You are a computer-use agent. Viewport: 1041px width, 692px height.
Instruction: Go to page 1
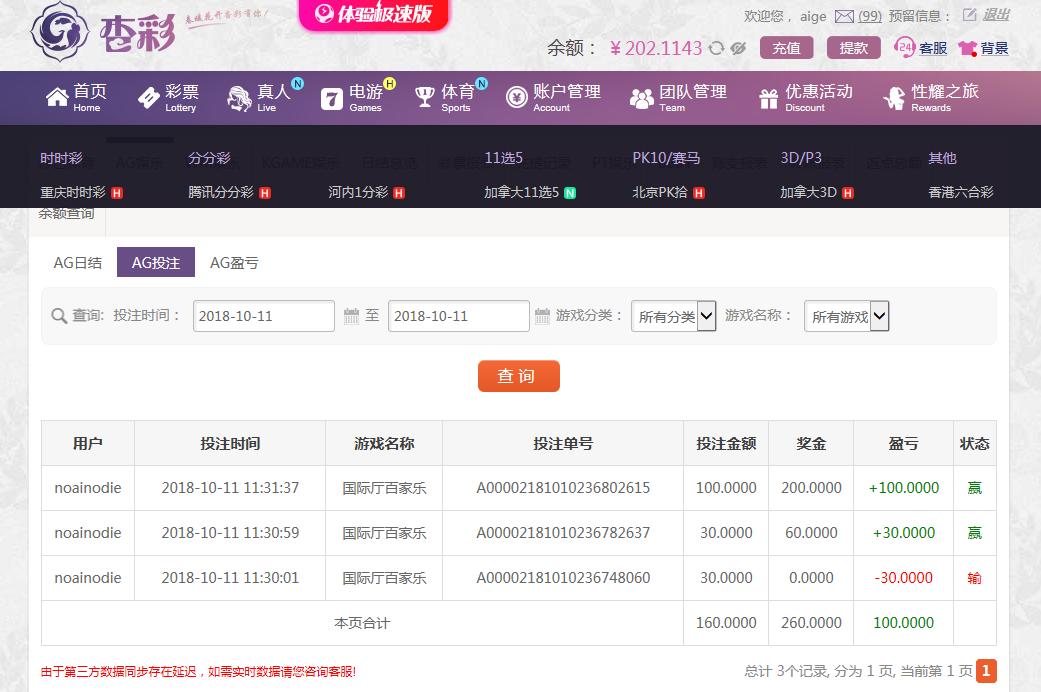coord(986,671)
